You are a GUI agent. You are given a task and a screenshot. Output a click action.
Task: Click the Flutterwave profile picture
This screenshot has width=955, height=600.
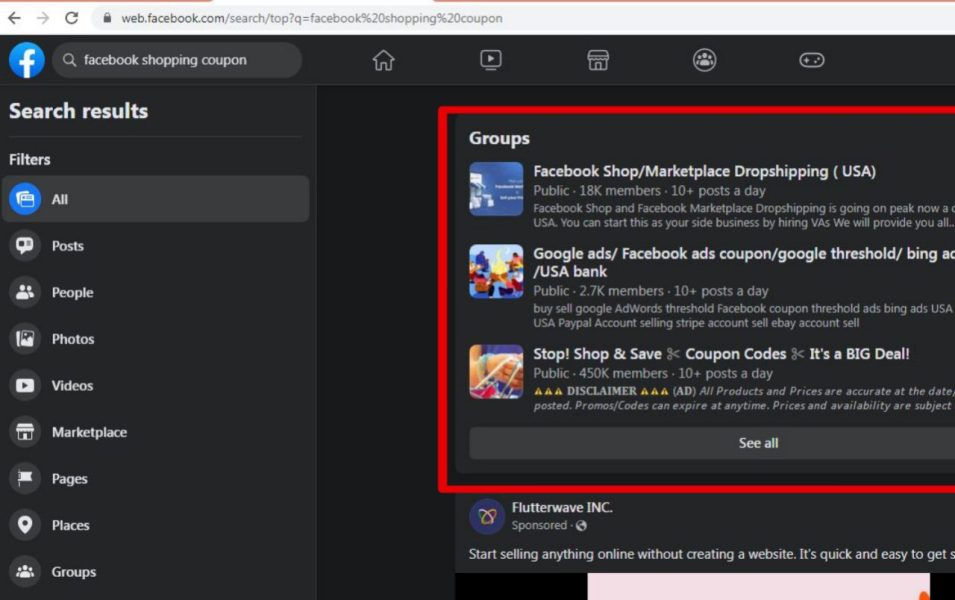tap(487, 517)
